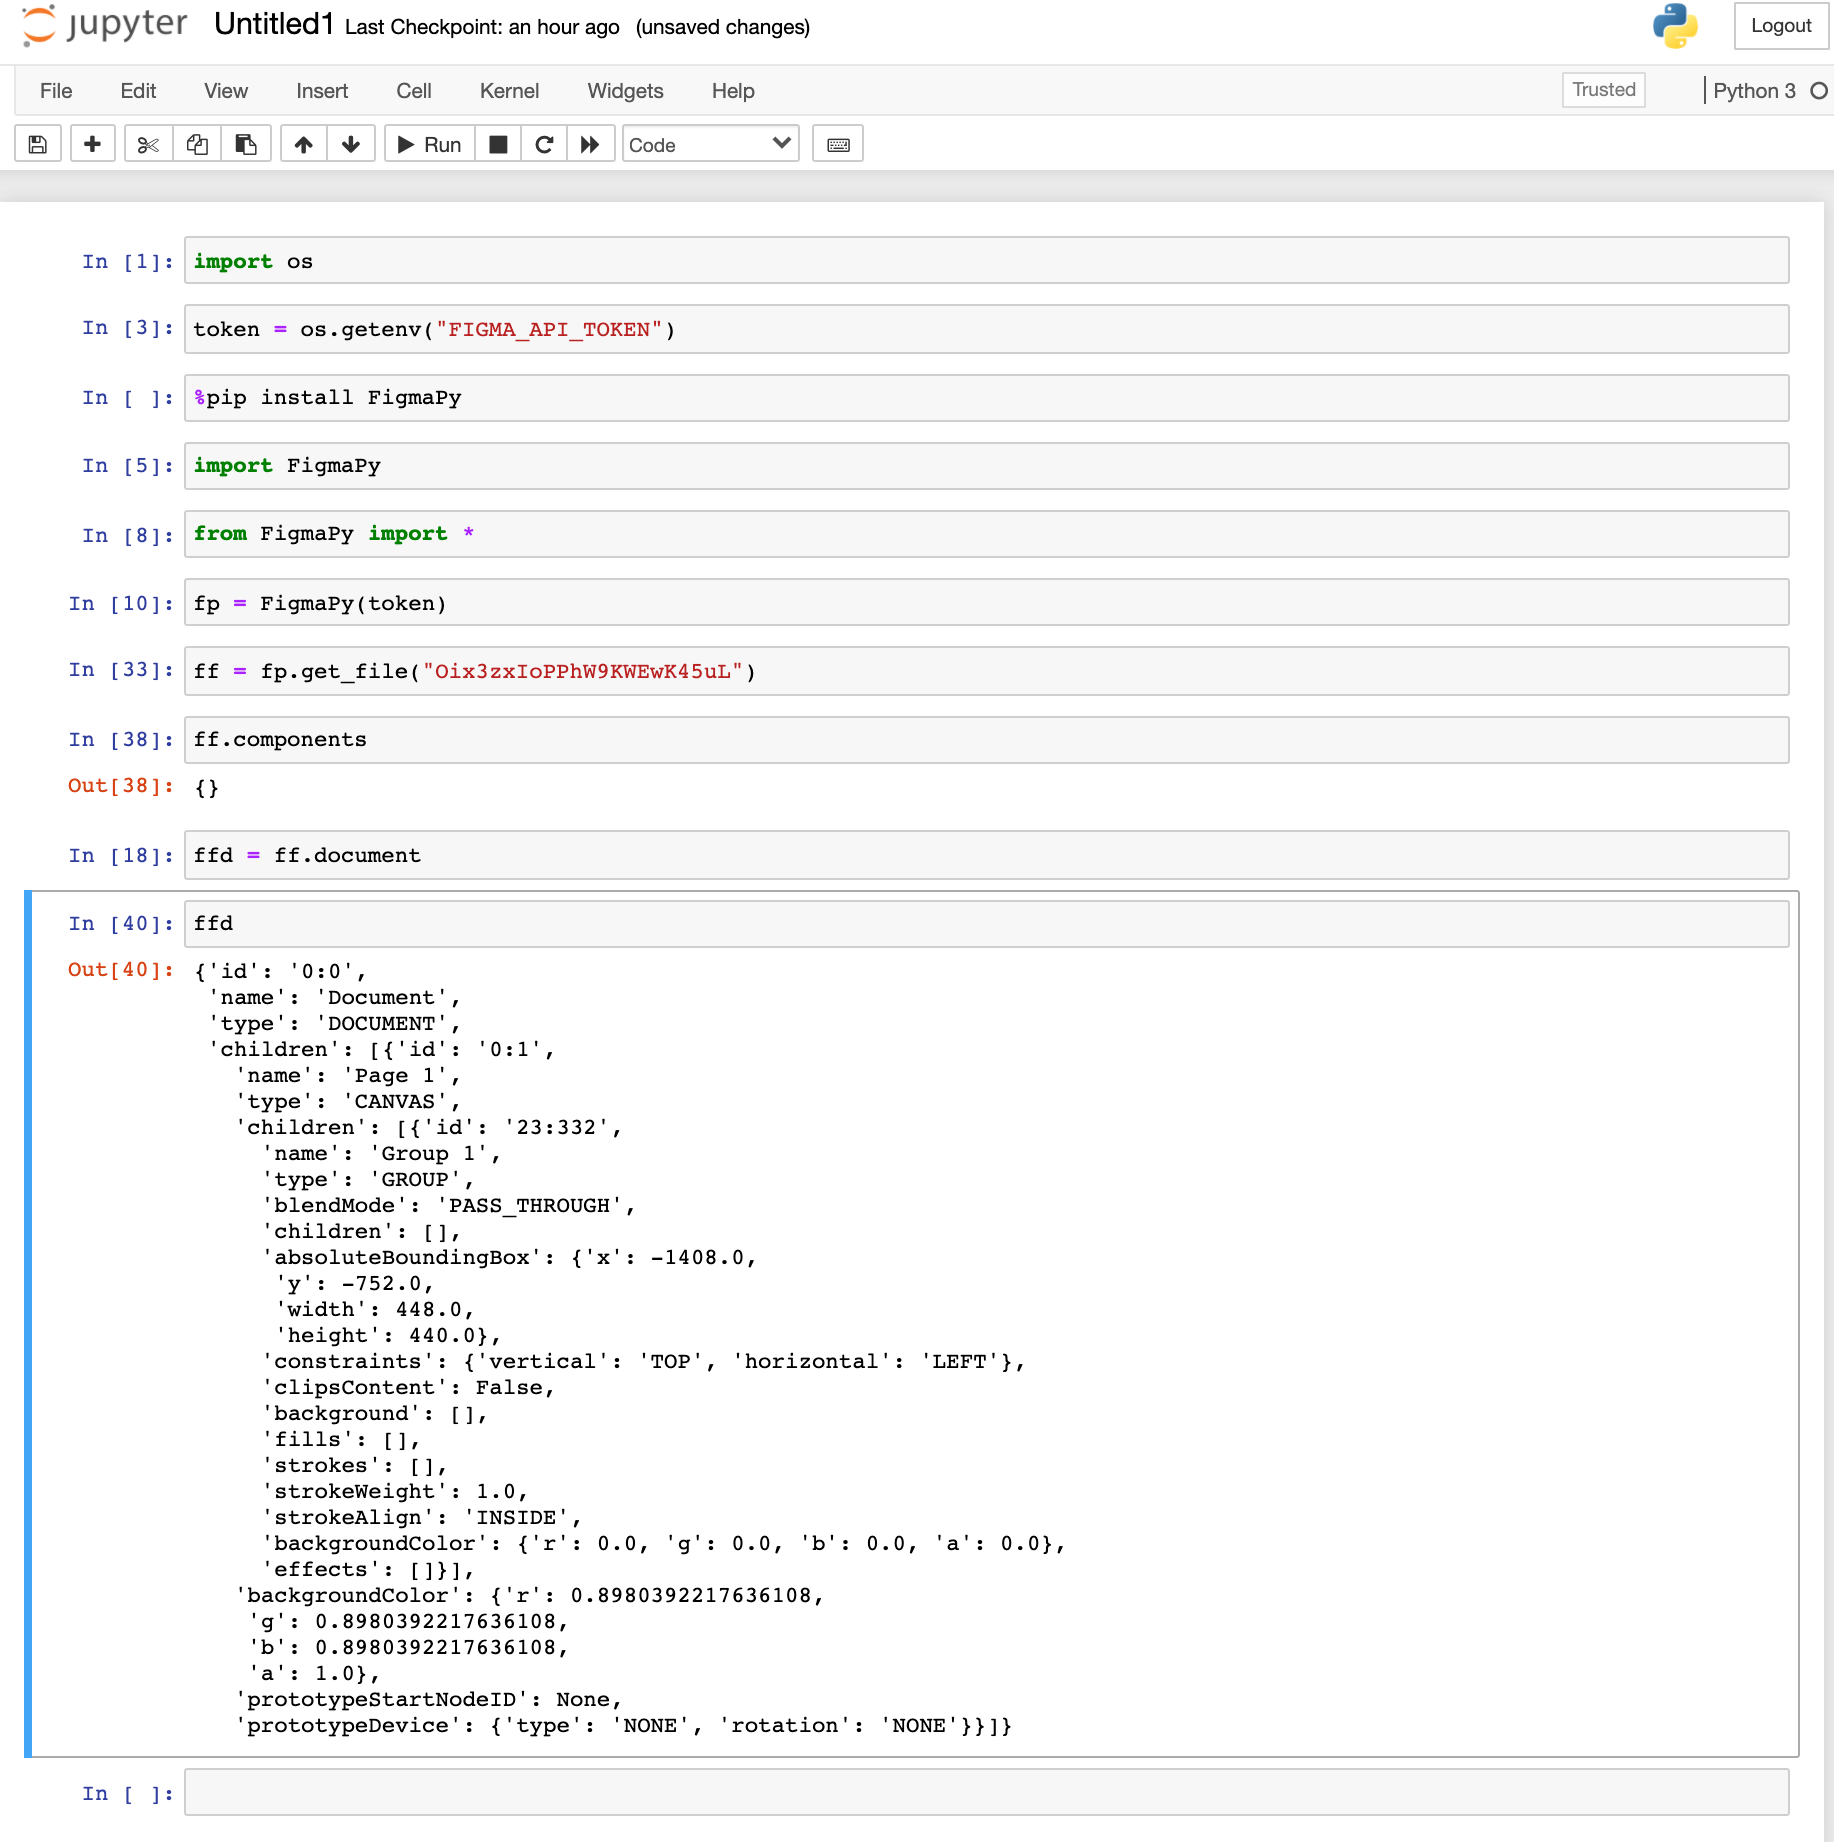The height and width of the screenshot is (1842, 1834).
Task: Select the import FigmaPy cell
Action: pos(986,466)
